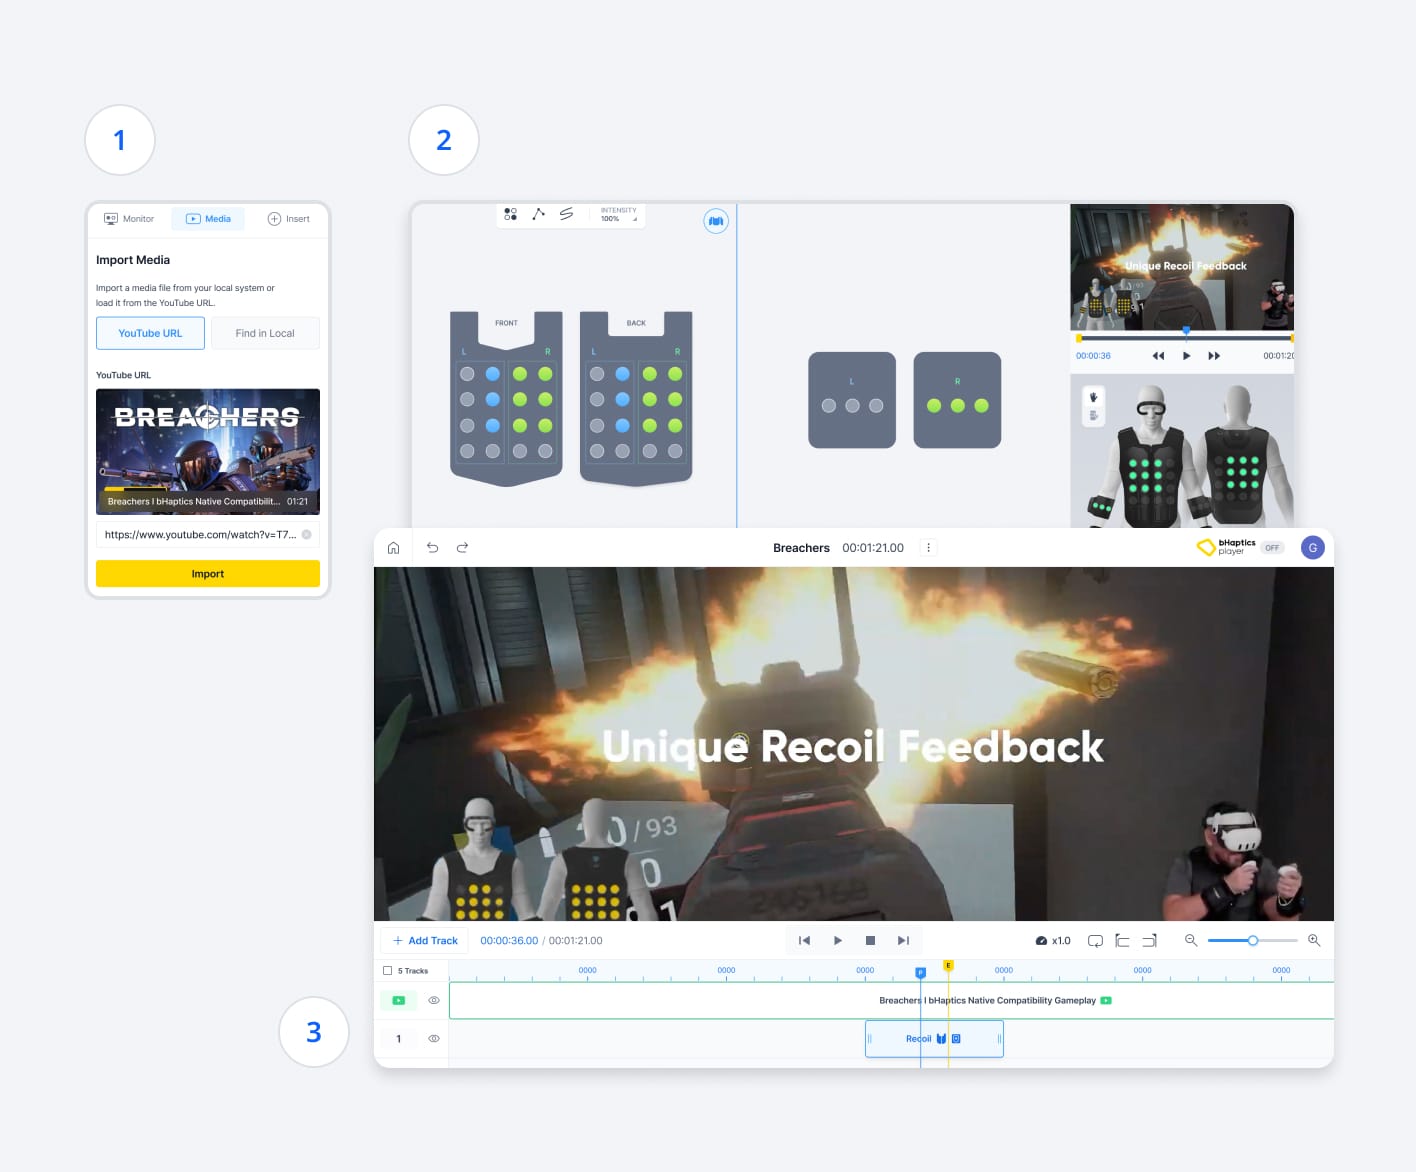The height and width of the screenshot is (1172, 1416).
Task: Select the freehand curve tool
Action: click(565, 213)
